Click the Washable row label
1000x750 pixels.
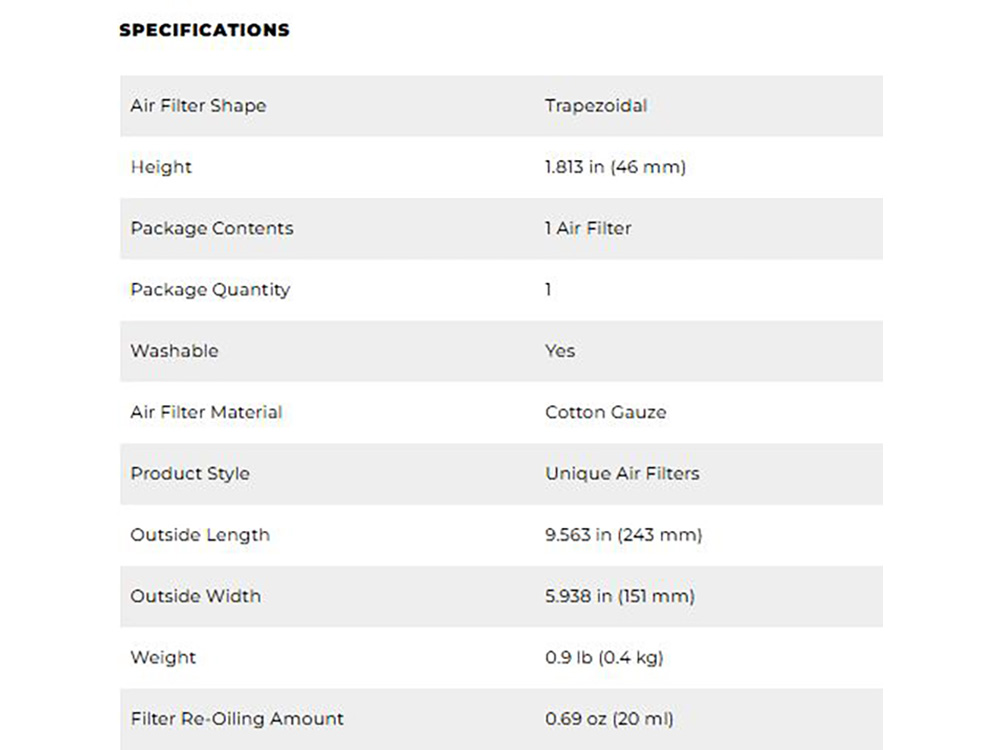tap(174, 351)
